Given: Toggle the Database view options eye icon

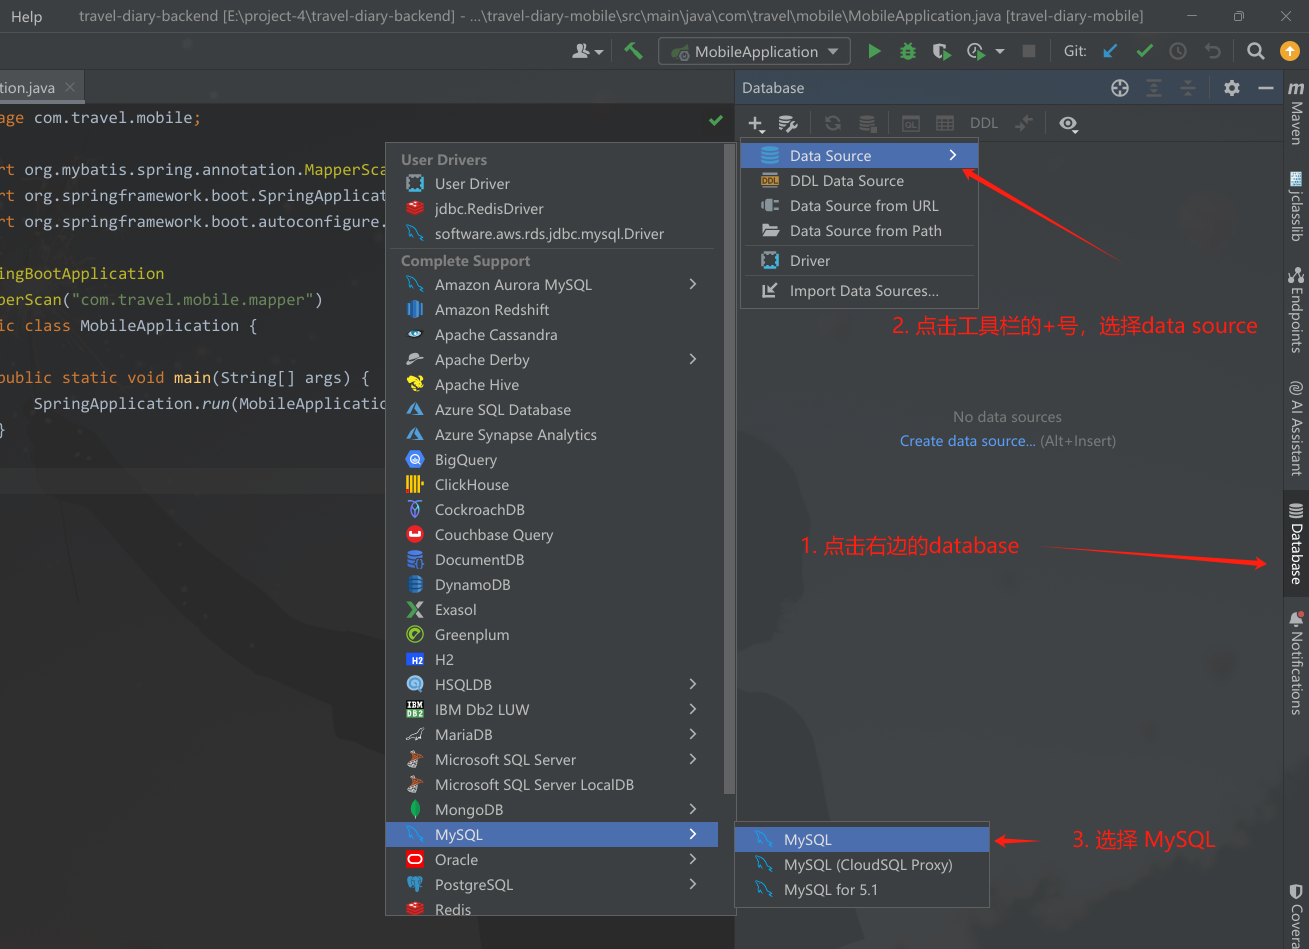Looking at the screenshot, I should pos(1069,124).
